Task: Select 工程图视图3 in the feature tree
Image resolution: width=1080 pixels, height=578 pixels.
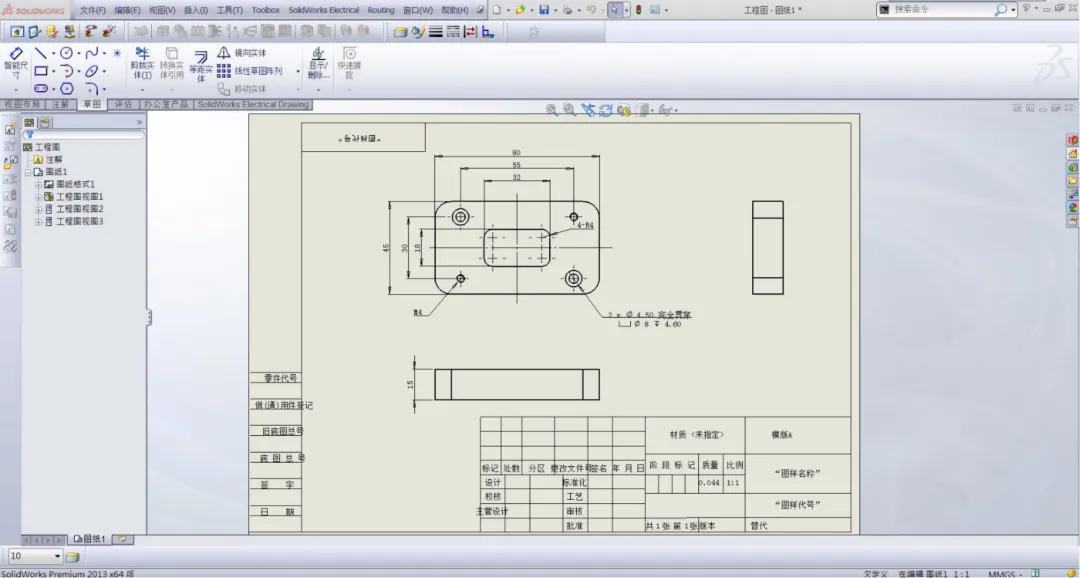Action: pos(79,221)
